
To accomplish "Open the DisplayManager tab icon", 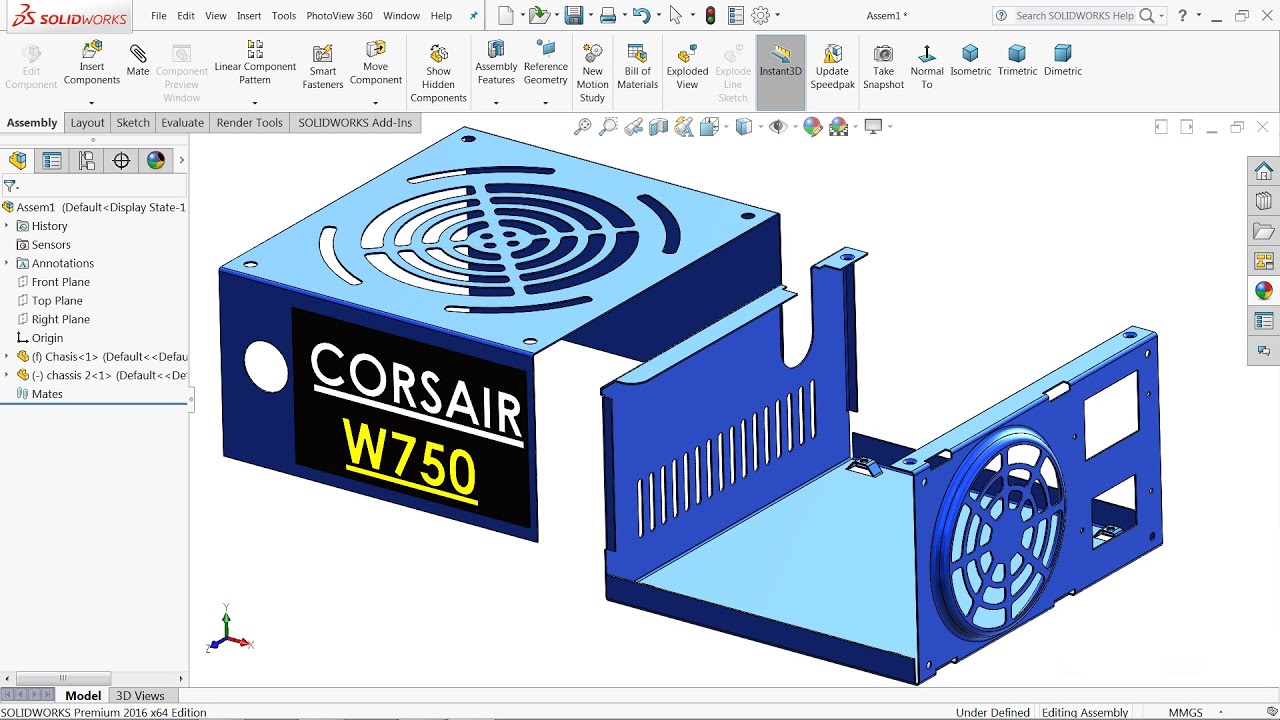I will (155, 160).
